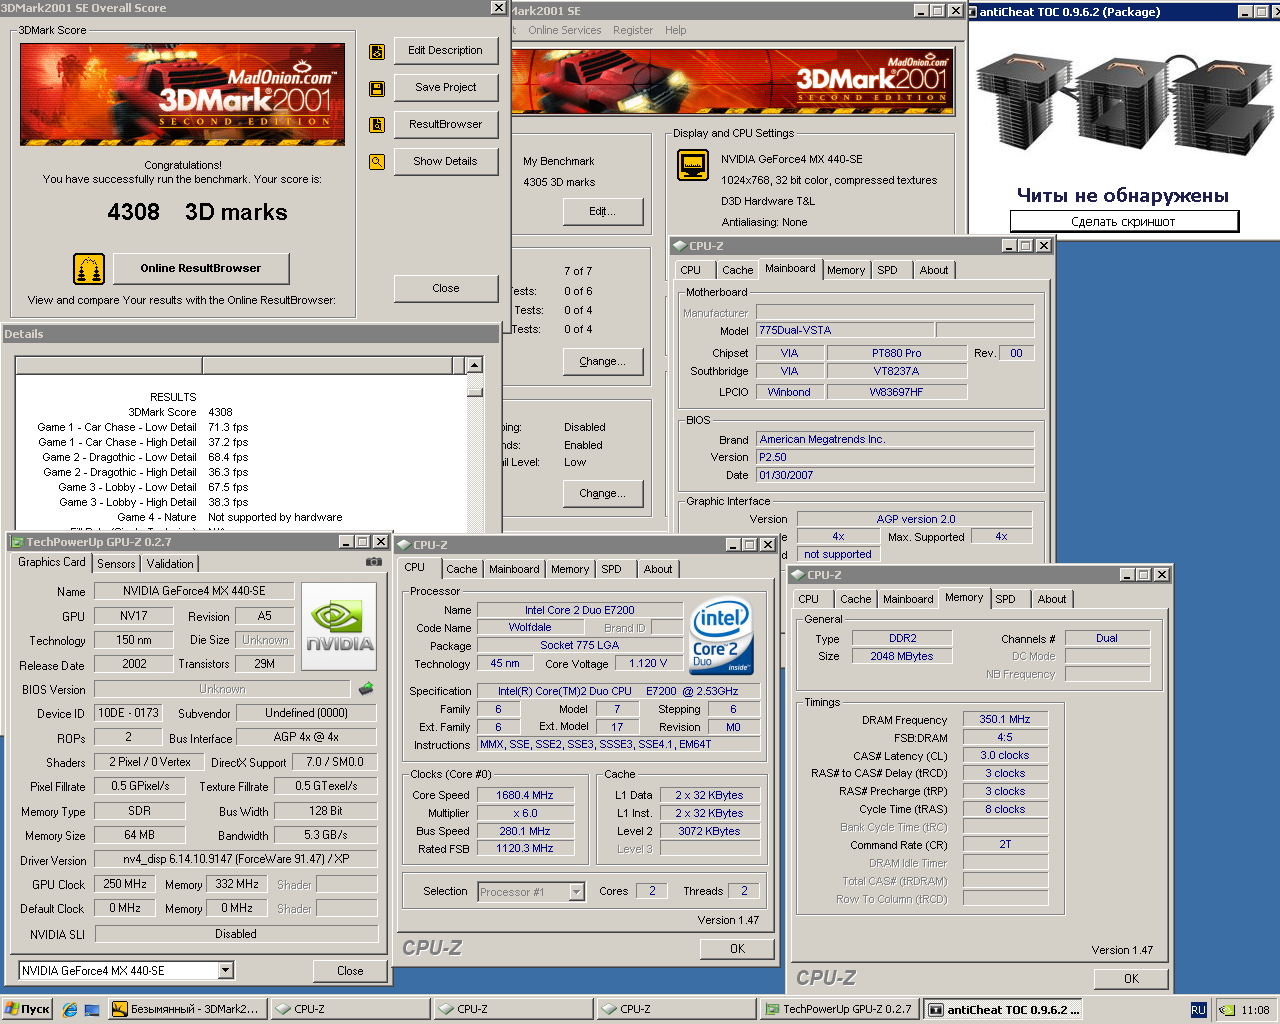Open the Help menu in 3DMark2001 SE
This screenshot has height=1024, width=1280.
coord(676,30)
